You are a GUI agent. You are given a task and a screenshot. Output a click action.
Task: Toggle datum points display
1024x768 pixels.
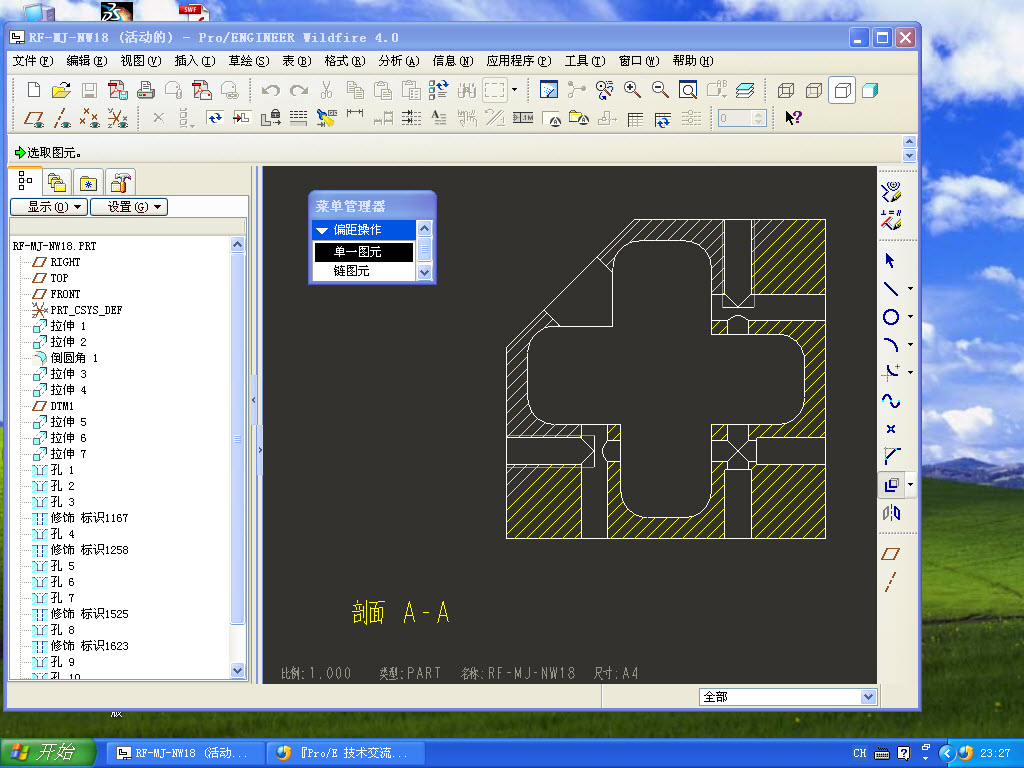(89, 118)
